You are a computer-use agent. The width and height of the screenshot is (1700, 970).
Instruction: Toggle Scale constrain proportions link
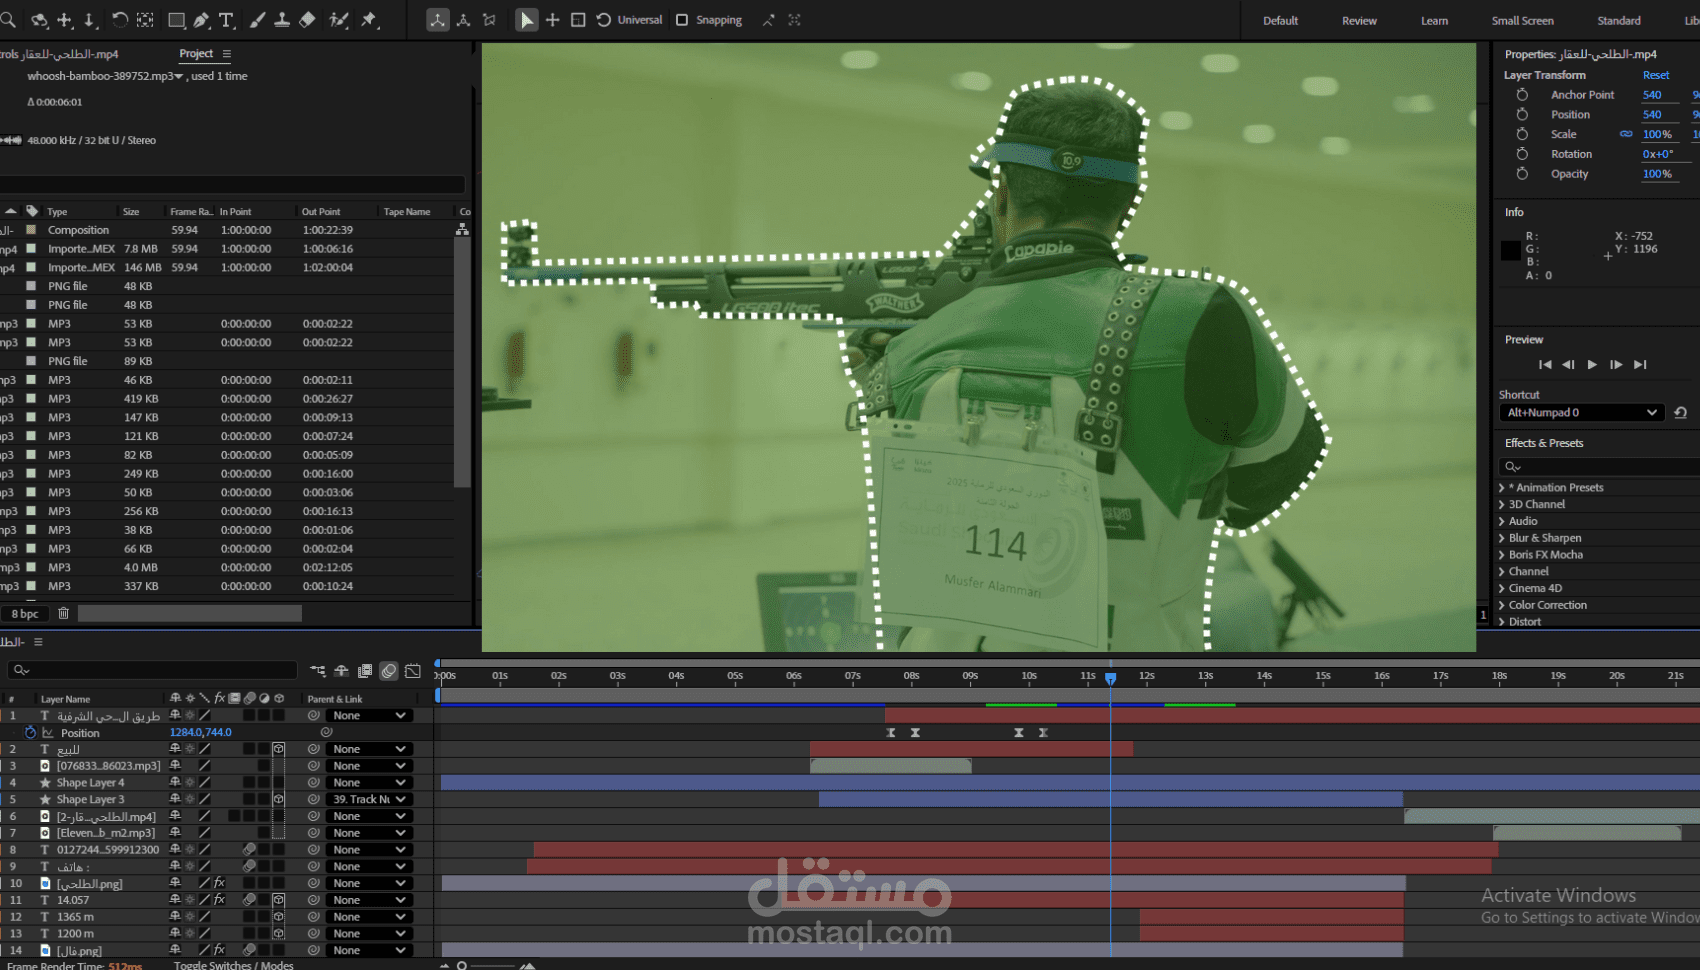pyautogui.click(x=1626, y=134)
